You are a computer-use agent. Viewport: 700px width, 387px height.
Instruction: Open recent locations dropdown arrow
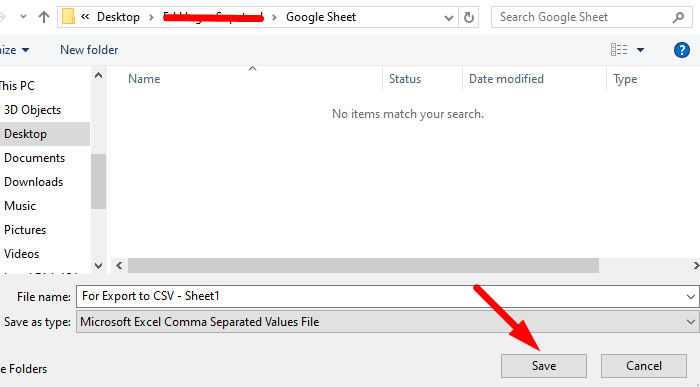pyautogui.click(x=23, y=17)
